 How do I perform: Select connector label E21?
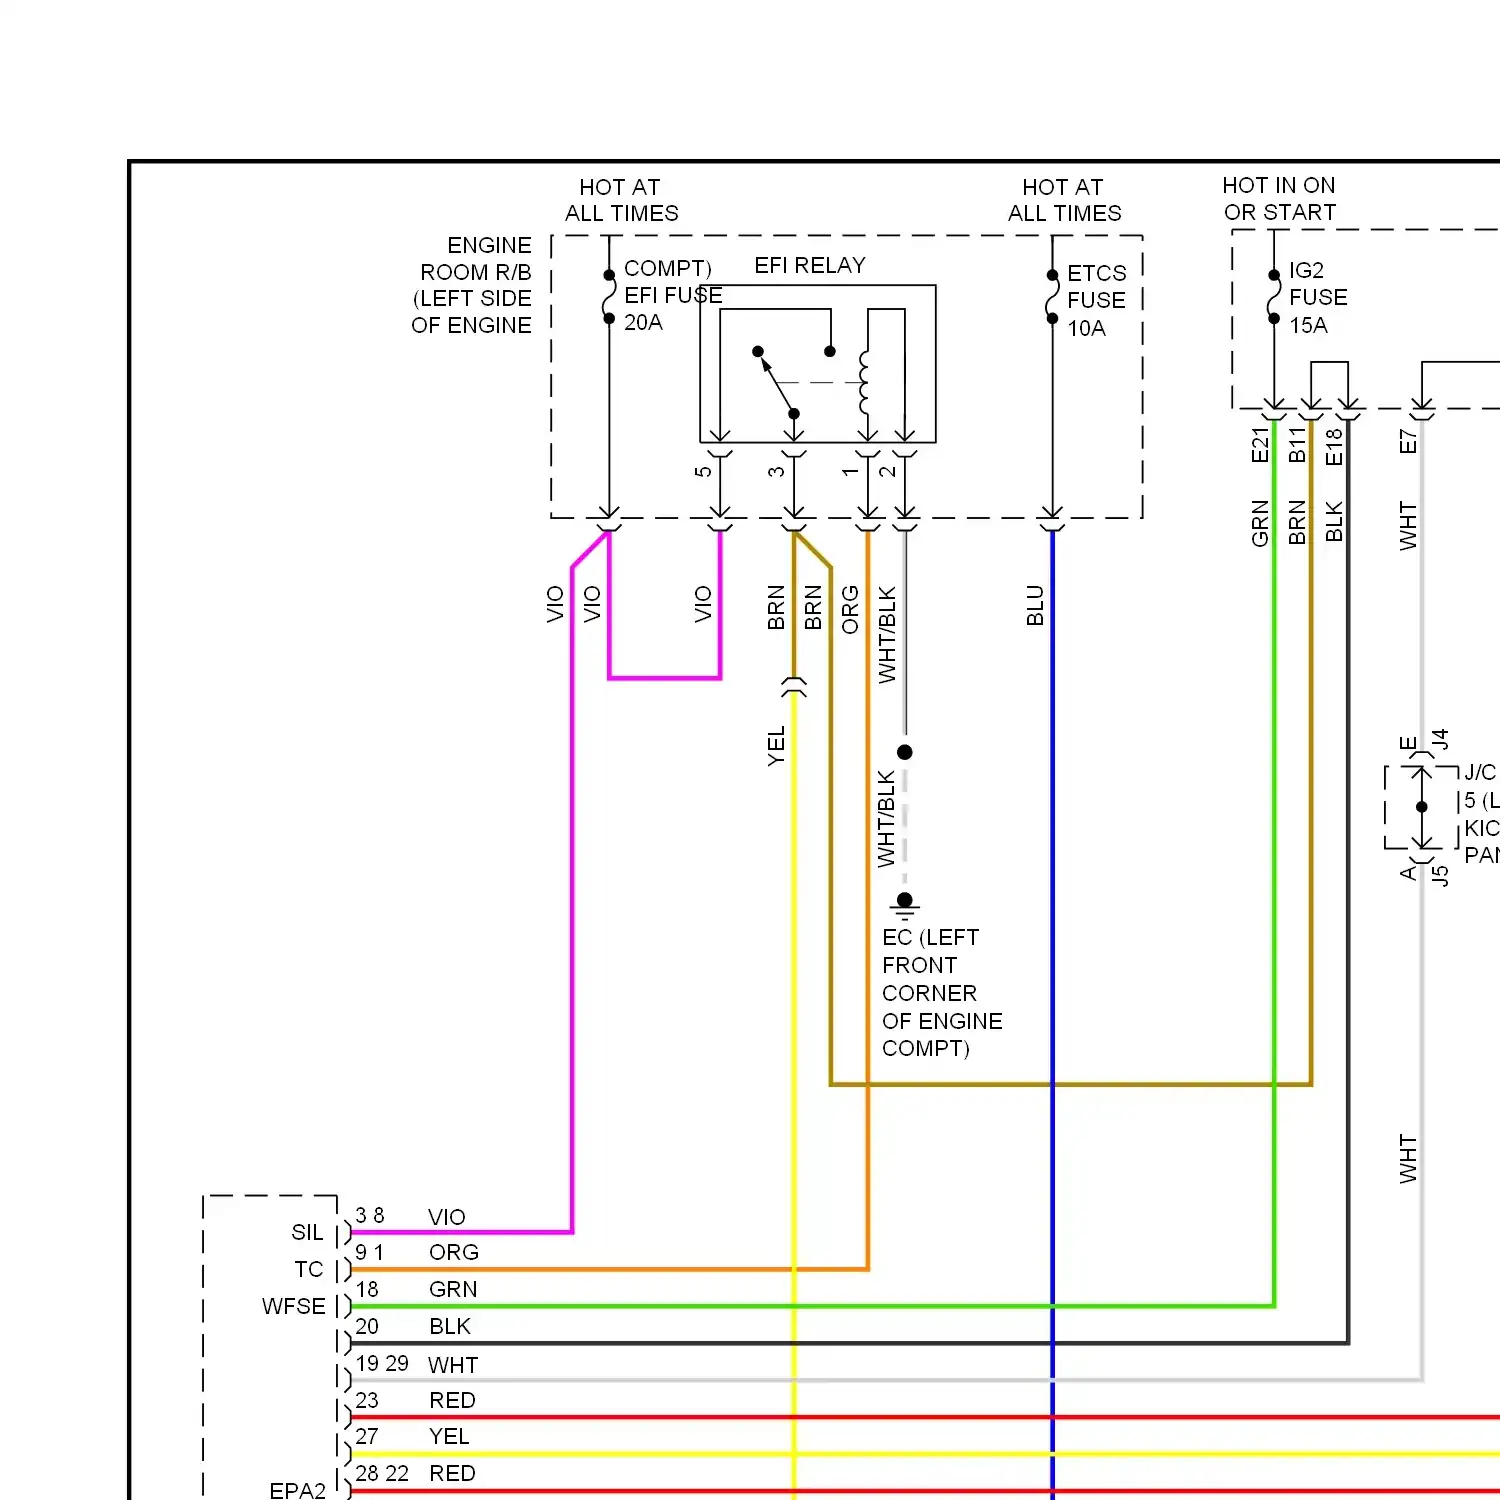[x=1260, y=445]
